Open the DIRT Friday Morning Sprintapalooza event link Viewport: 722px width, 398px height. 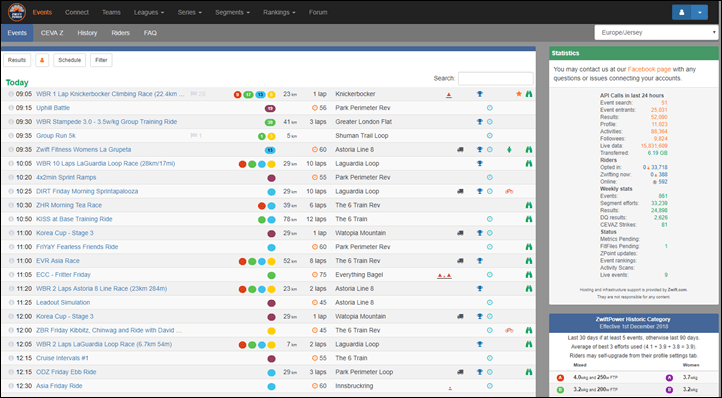click(87, 191)
